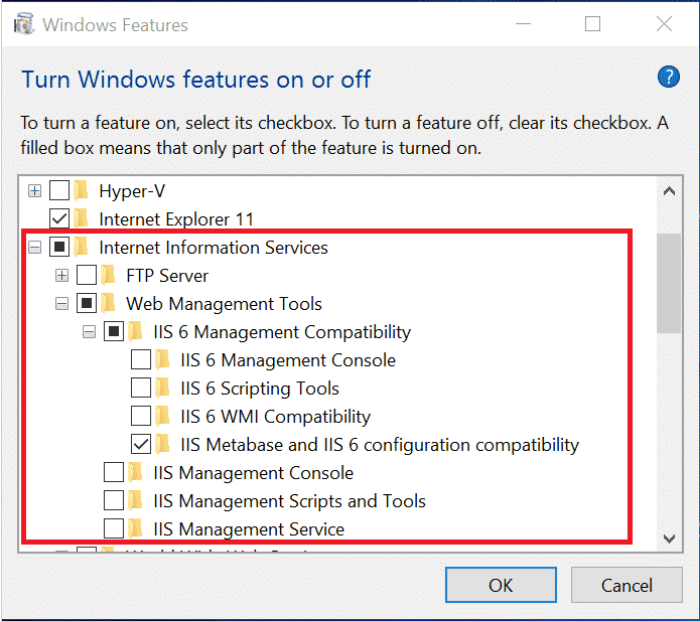Click the IIS Management Service folder icon
This screenshot has width=700, height=622.
(136, 529)
